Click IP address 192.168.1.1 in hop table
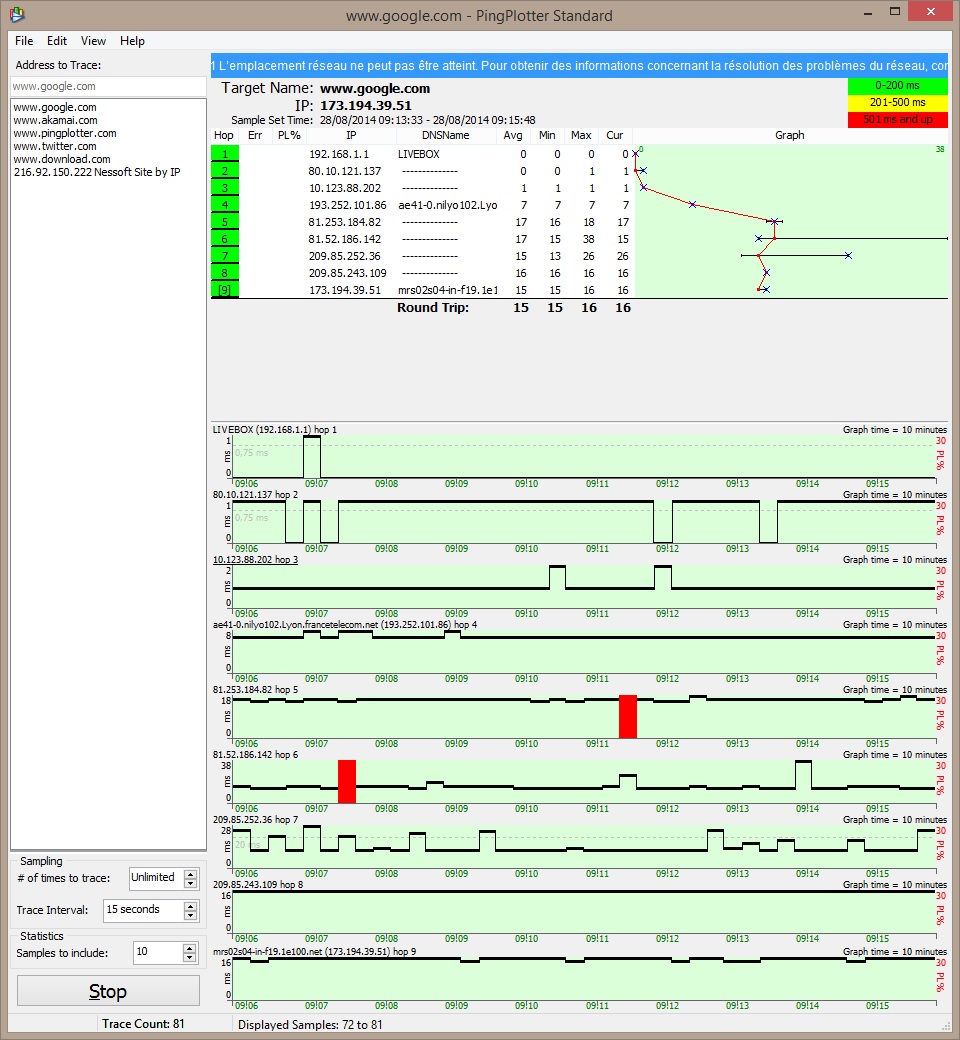 click(x=339, y=154)
